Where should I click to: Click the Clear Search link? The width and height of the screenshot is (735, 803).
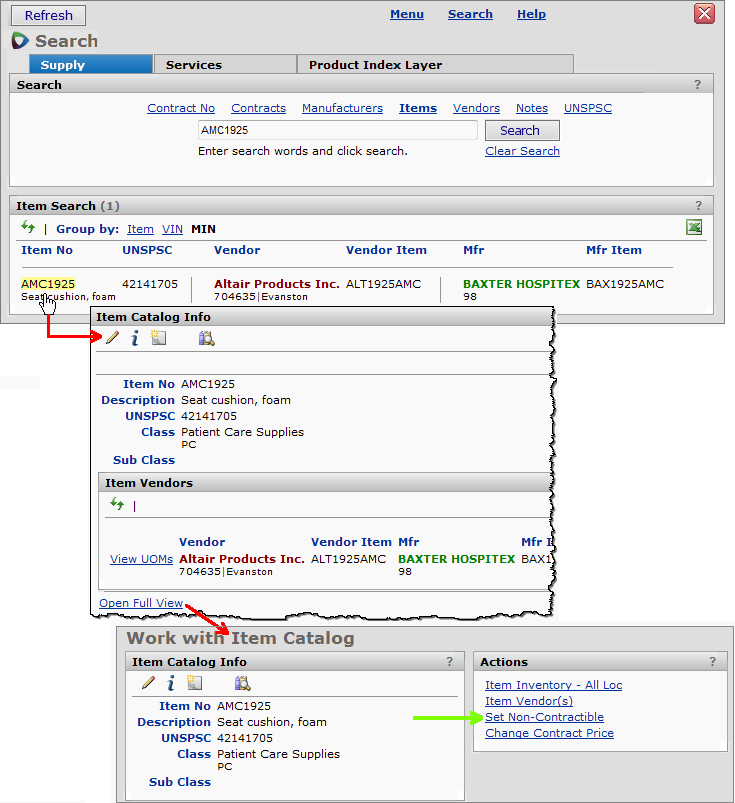click(522, 151)
